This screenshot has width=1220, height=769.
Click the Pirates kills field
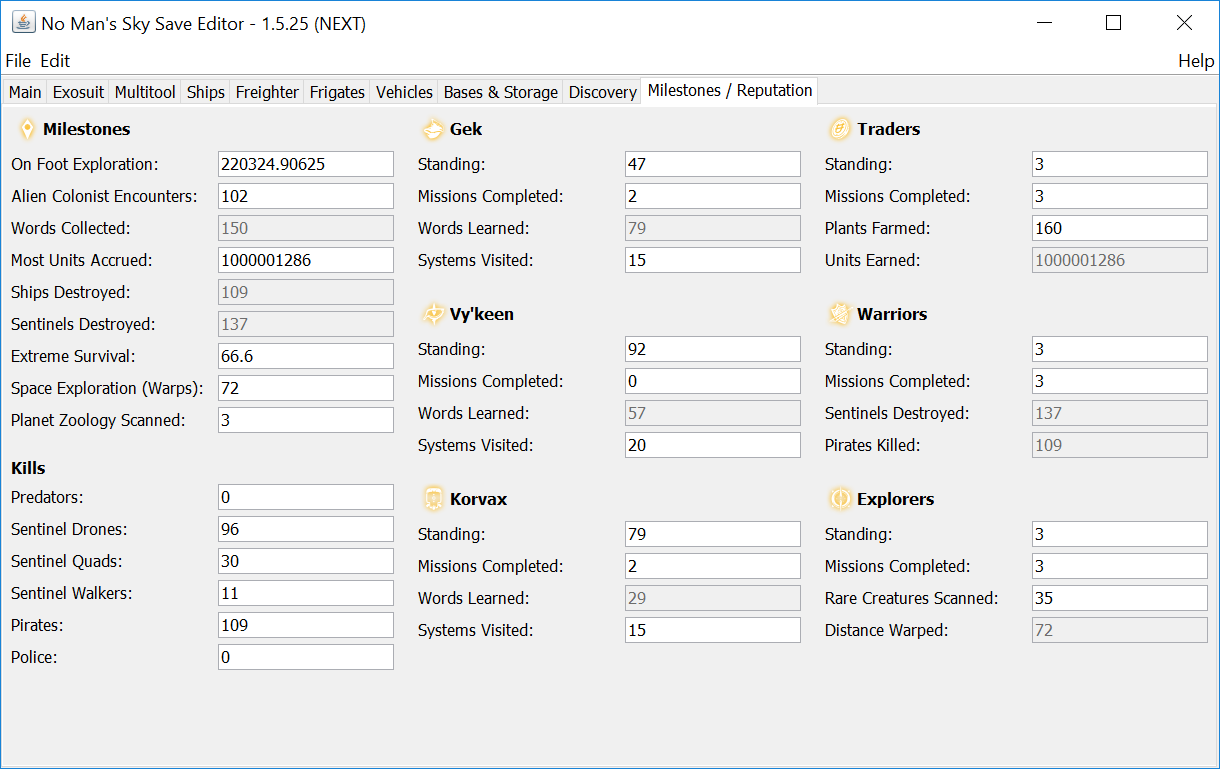pyautogui.click(x=306, y=625)
